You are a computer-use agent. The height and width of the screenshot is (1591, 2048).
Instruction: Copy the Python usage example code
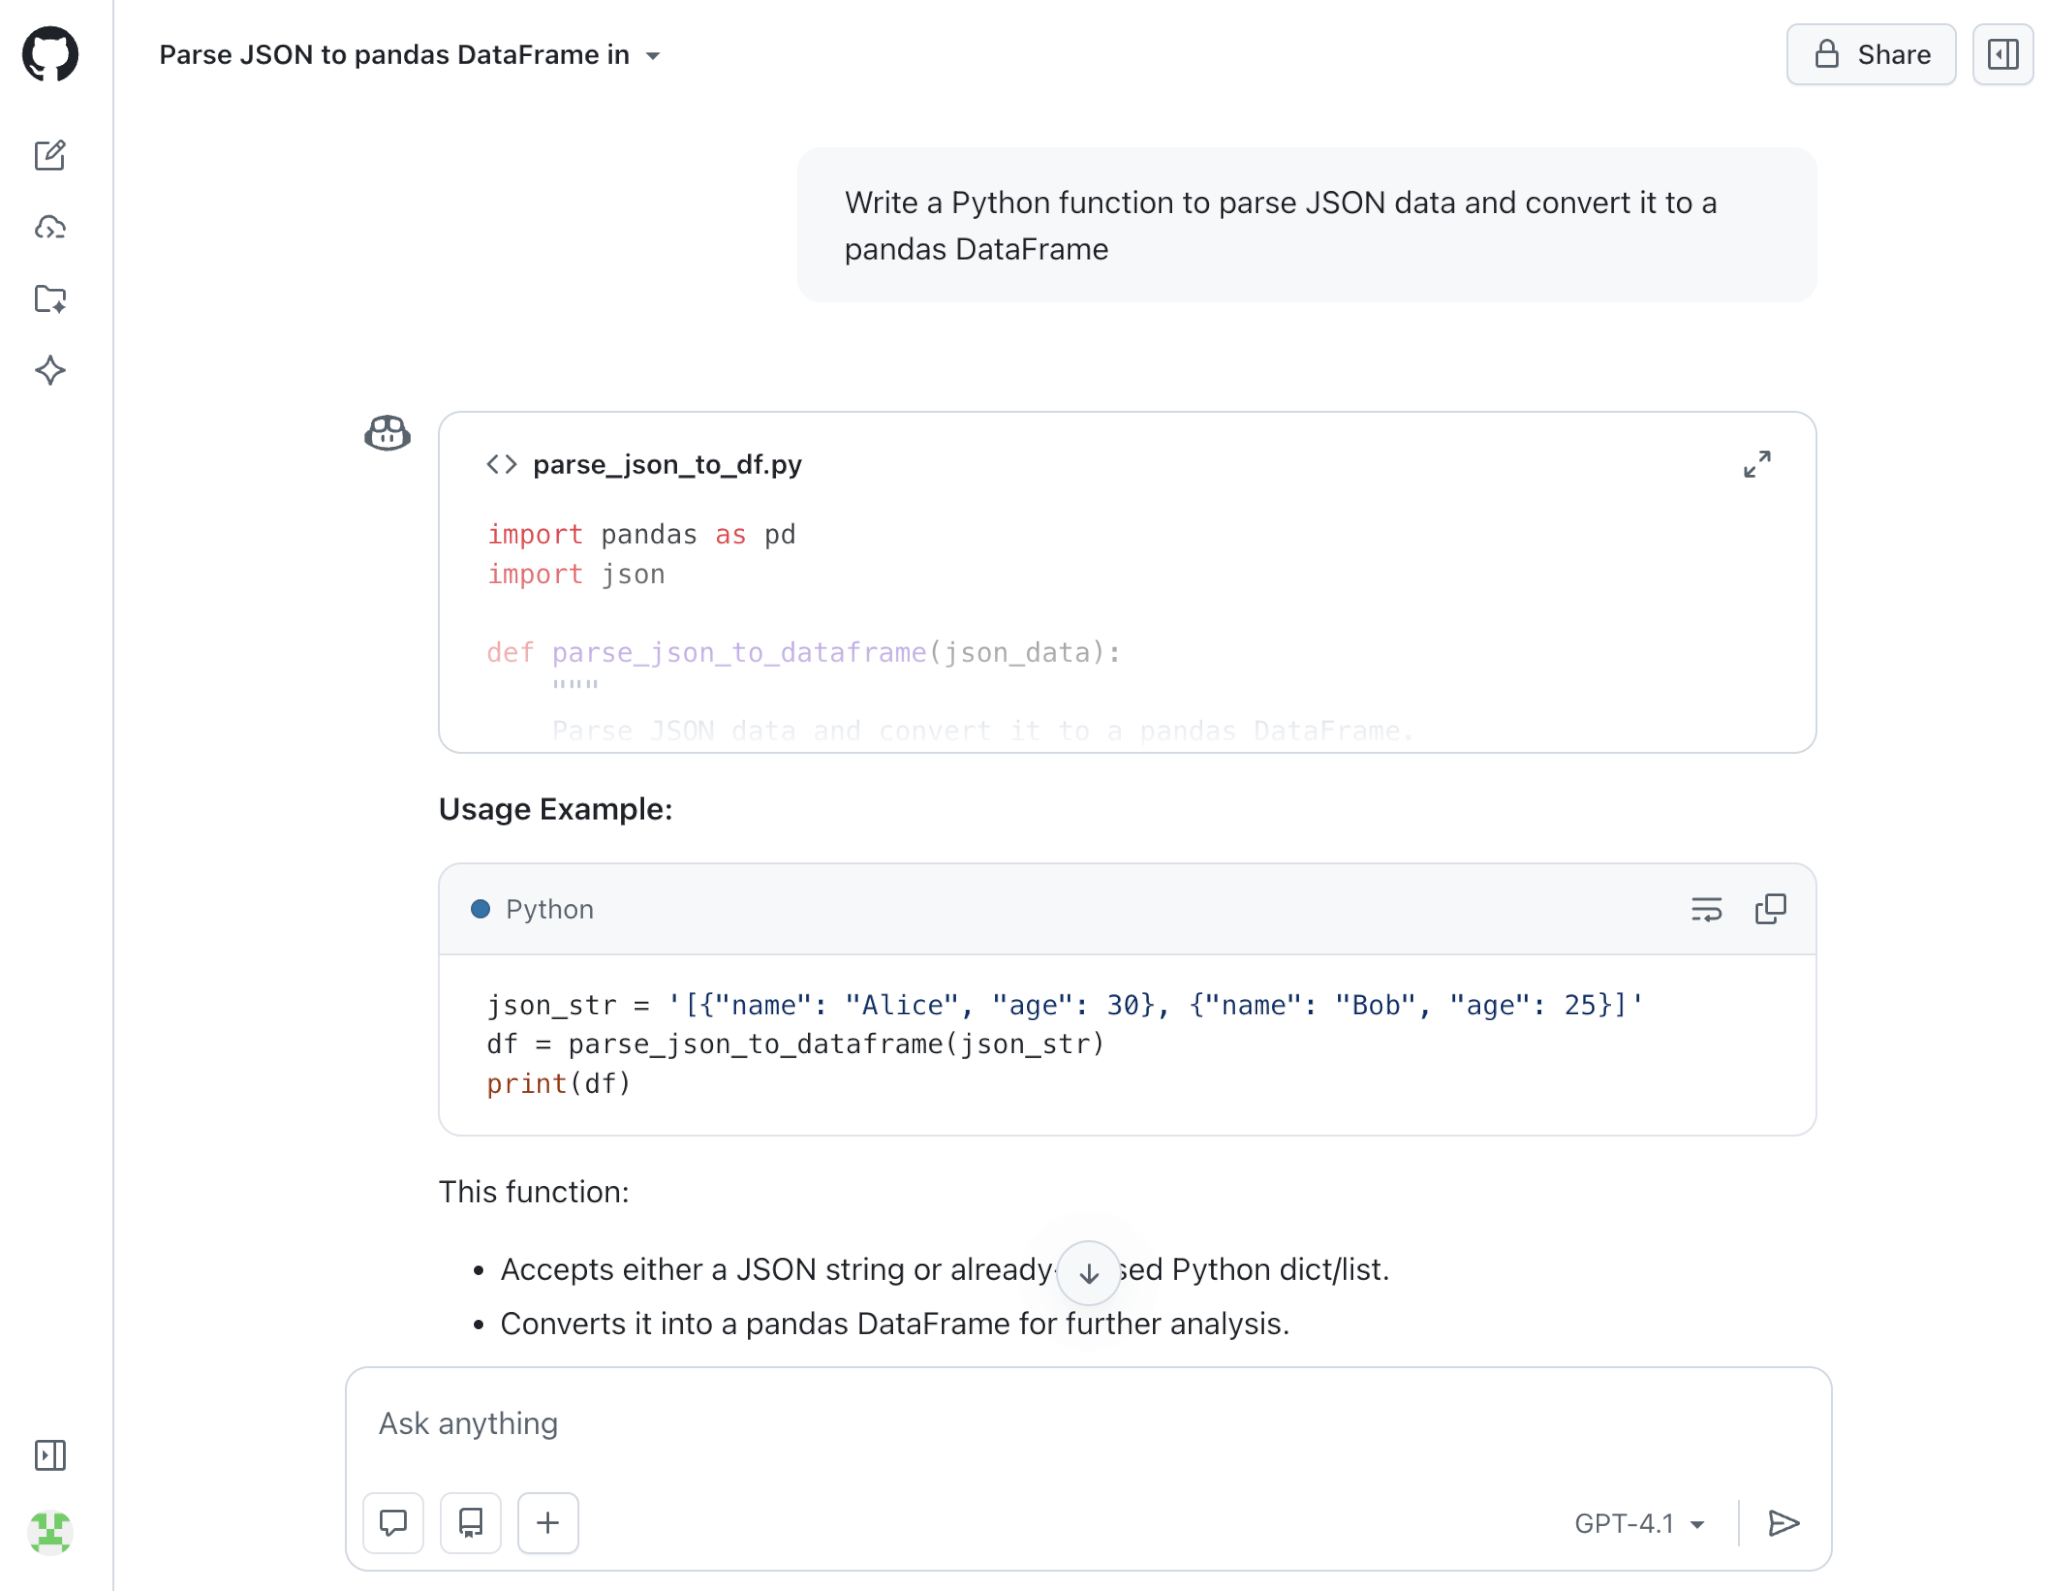tap(1771, 908)
